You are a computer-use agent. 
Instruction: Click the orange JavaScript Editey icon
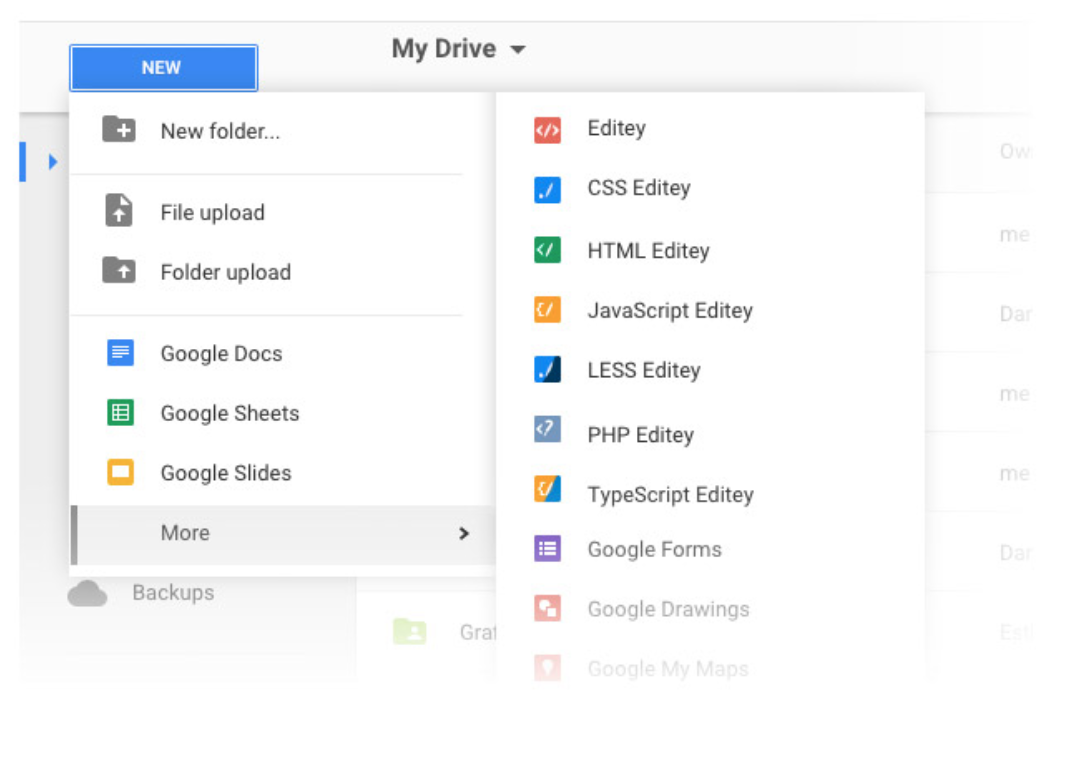click(547, 310)
